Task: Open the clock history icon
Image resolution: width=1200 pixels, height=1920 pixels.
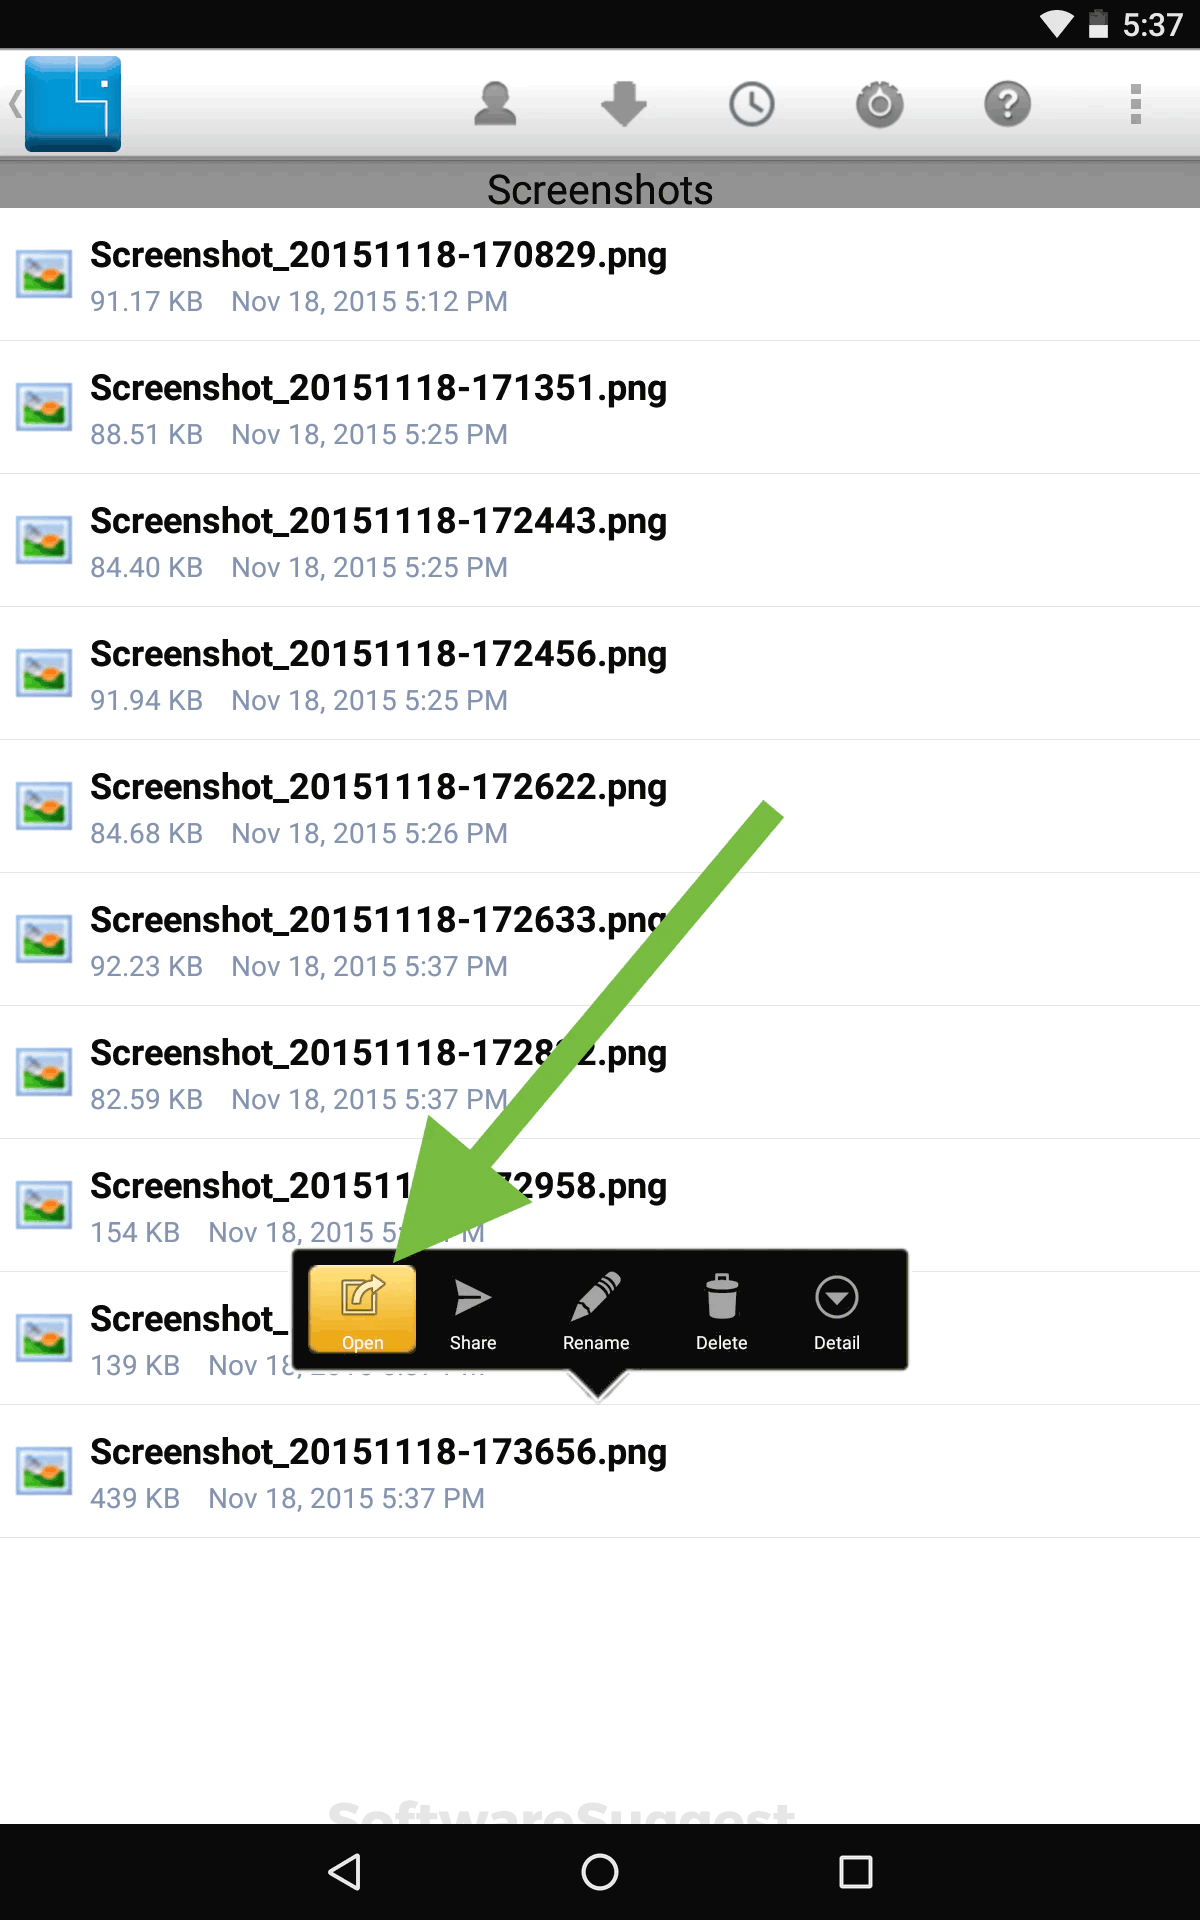Action: coord(751,104)
